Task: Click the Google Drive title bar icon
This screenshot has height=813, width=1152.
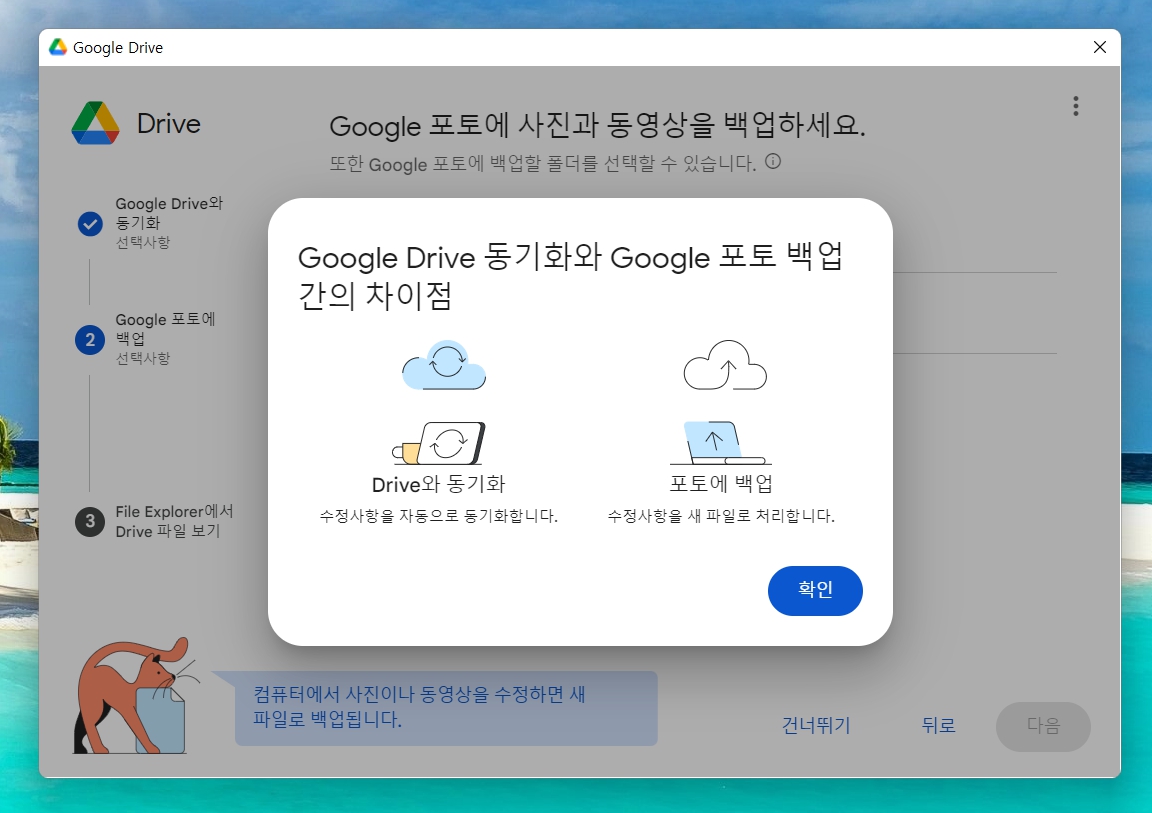Action: click(57, 47)
